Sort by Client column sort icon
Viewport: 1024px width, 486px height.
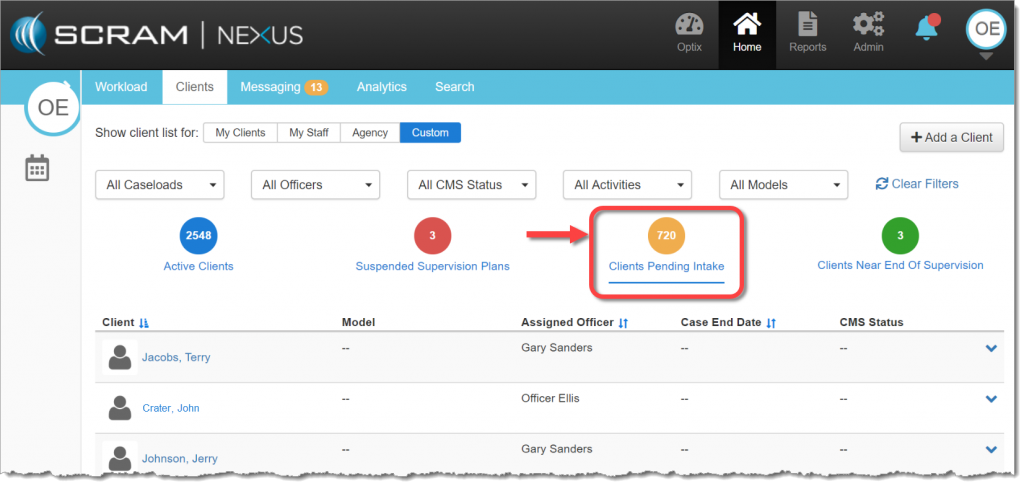pos(144,323)
